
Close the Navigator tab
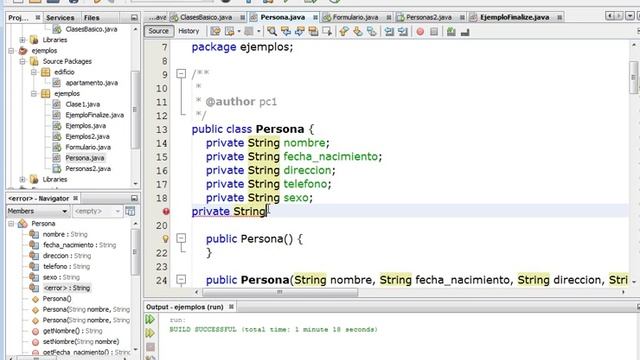[x=76, y=198]
